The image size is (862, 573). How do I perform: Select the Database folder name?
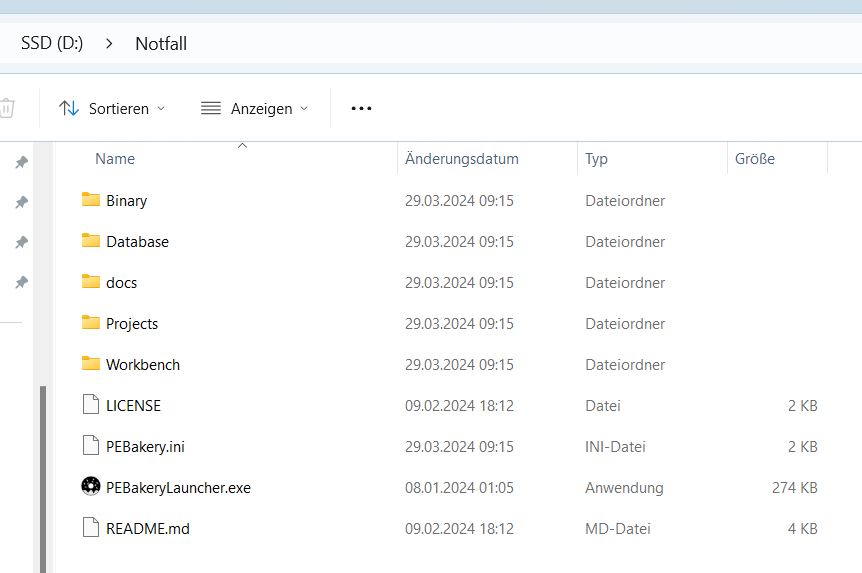(x=137, y=241)
